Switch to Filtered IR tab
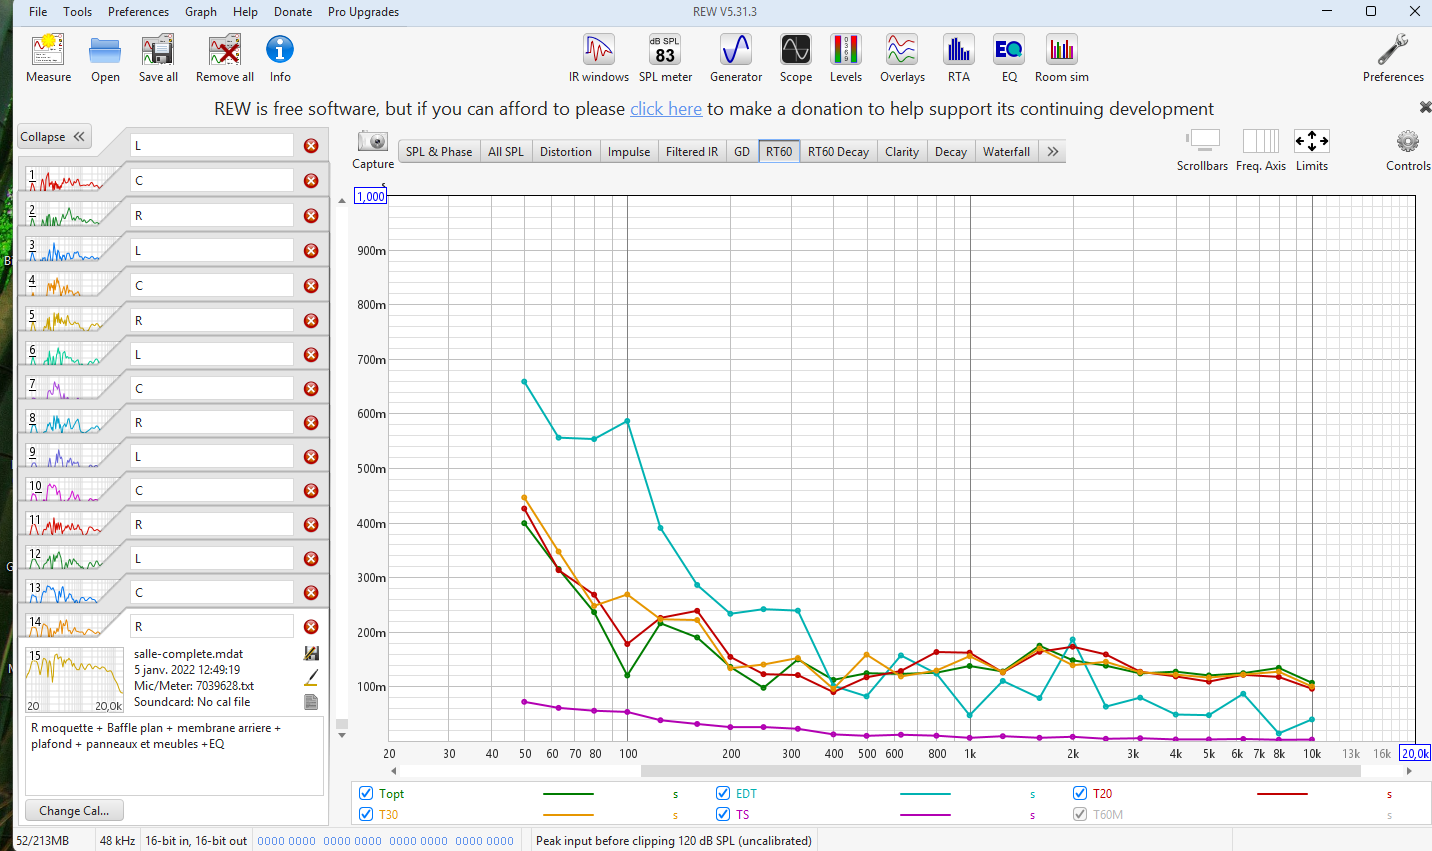Viewport: 1432px width, 851px height. (x=692, y=152)
